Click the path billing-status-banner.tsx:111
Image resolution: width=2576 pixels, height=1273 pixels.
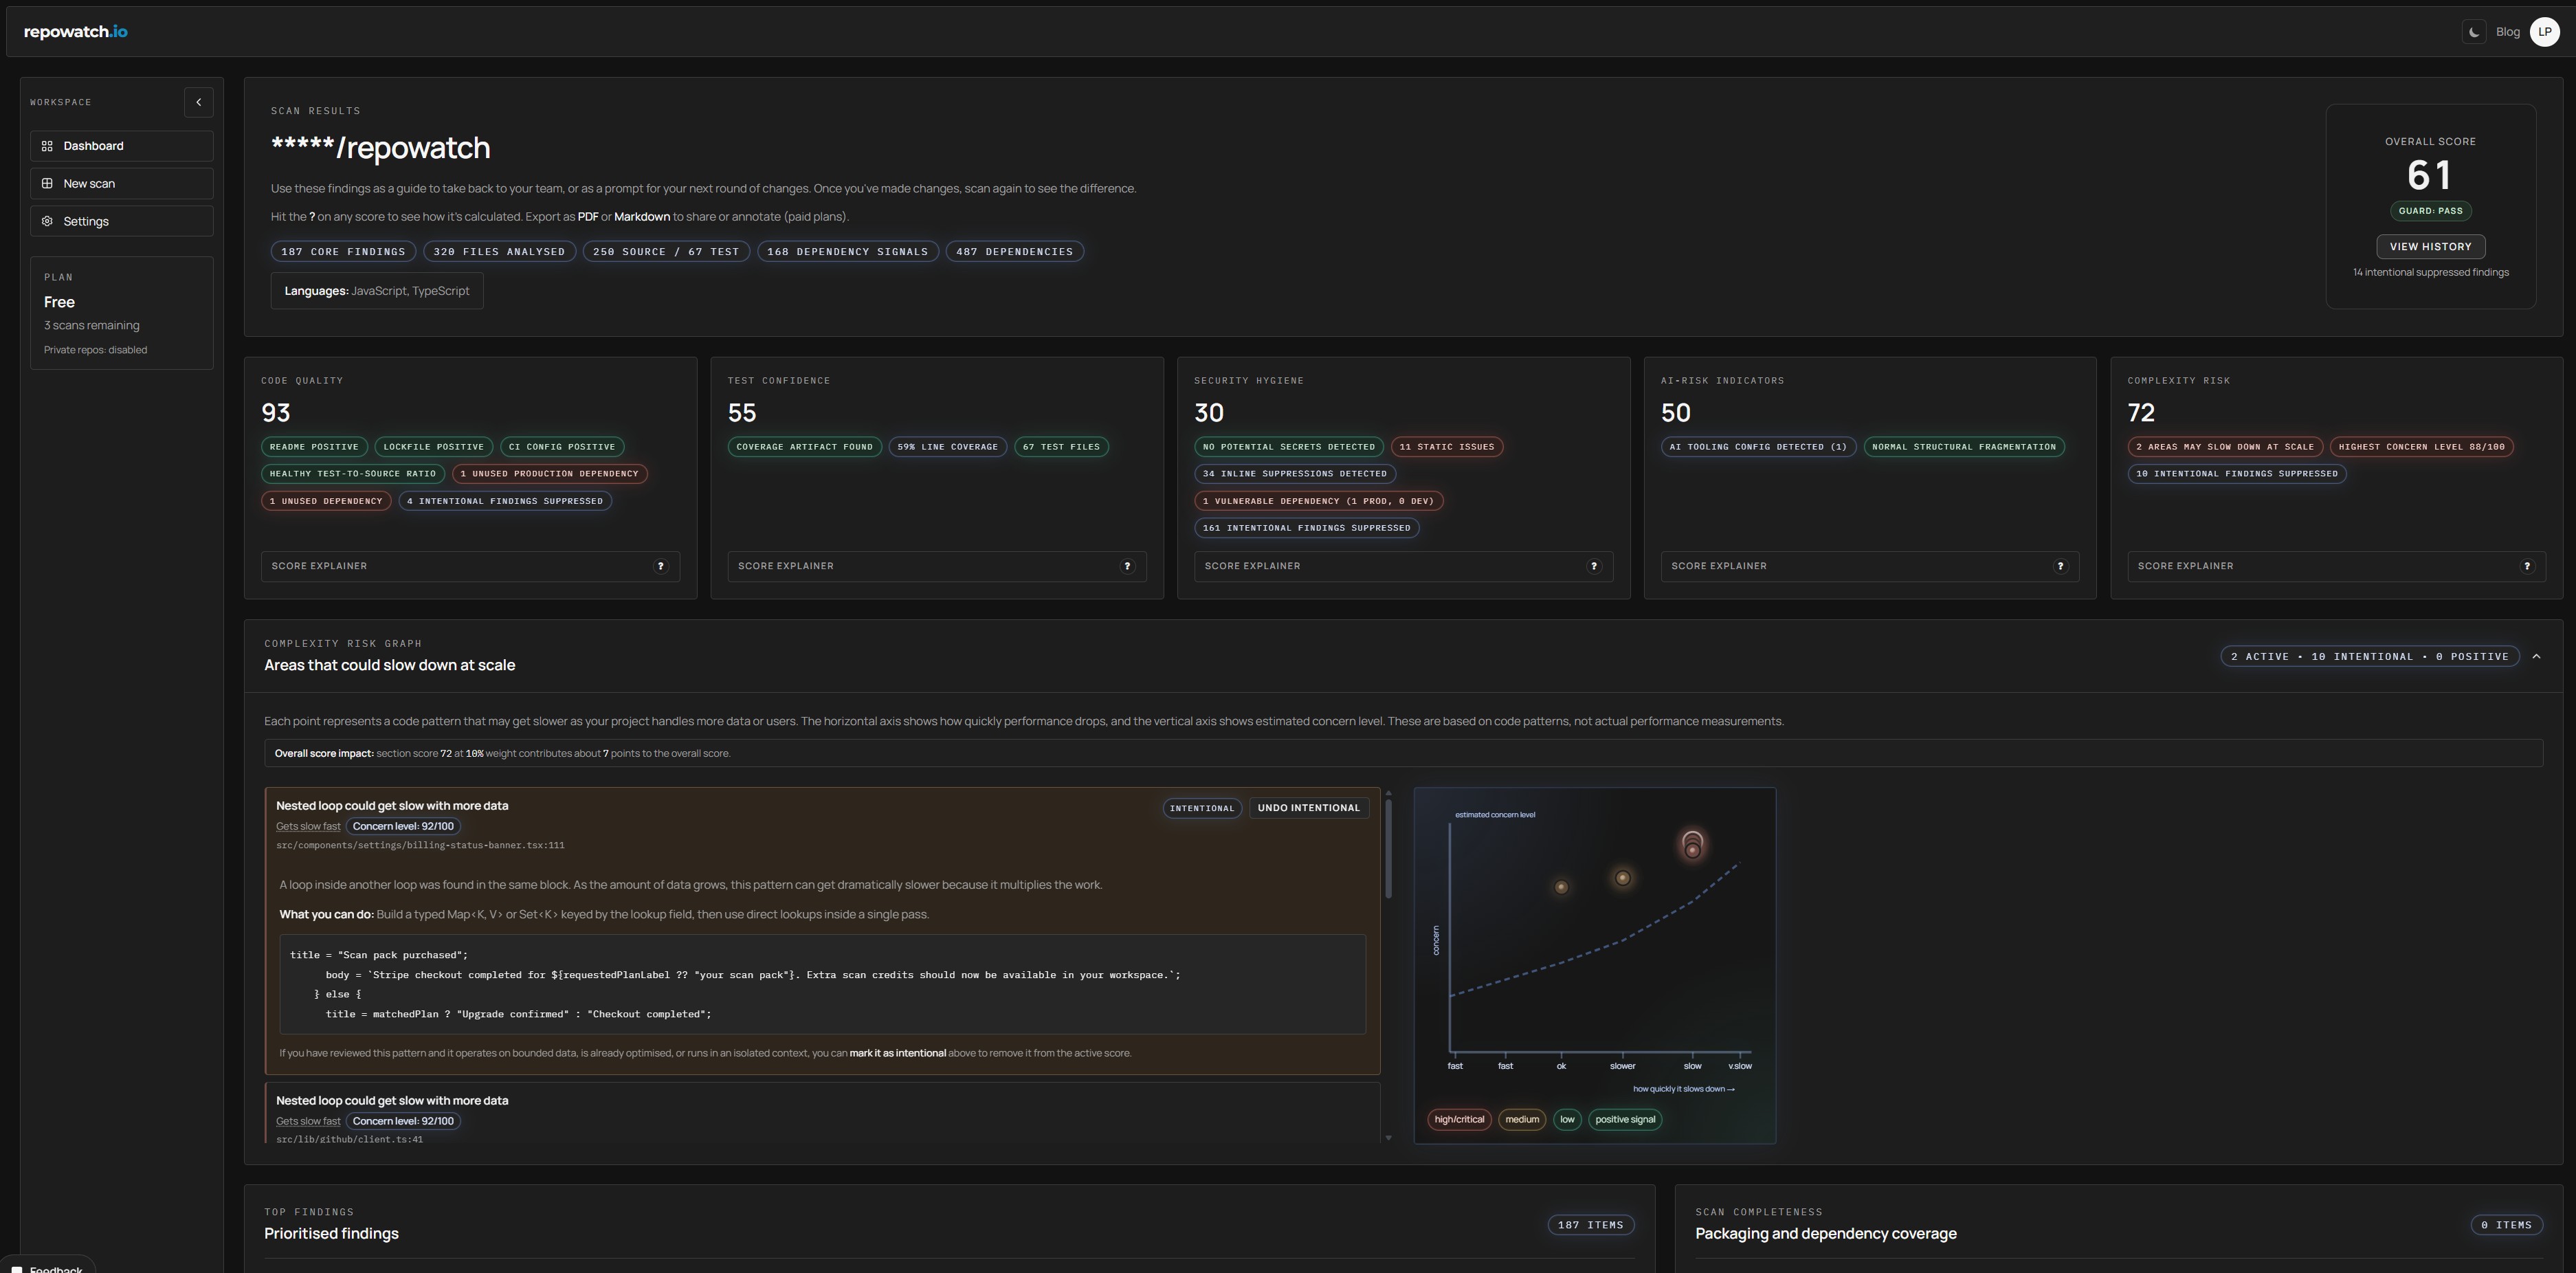420,846
